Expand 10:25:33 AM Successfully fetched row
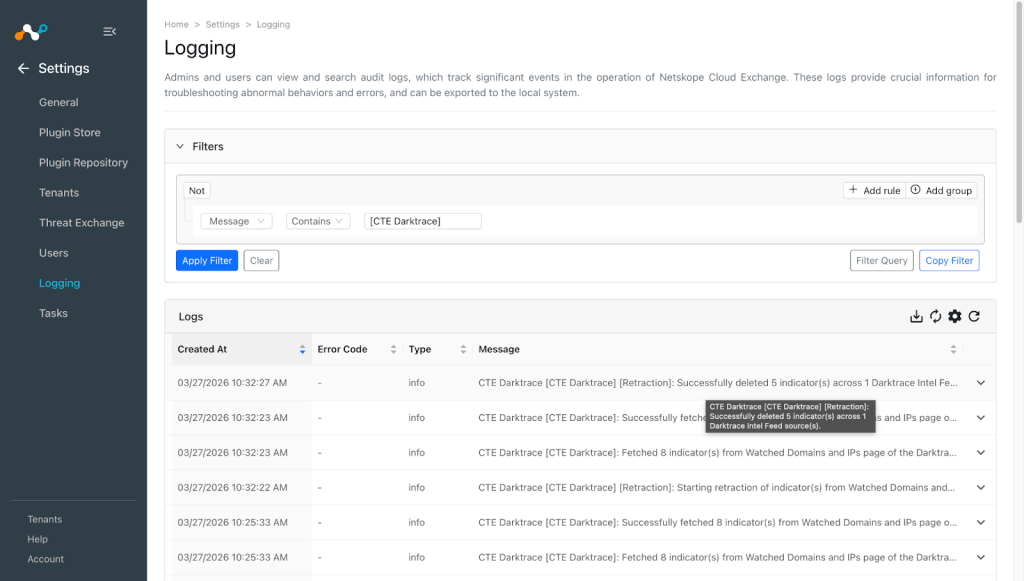 click(981, 522)
